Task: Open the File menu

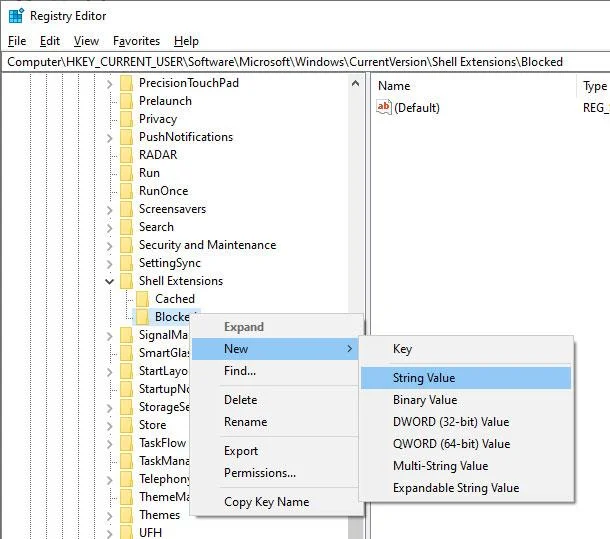Action: click(x=17, y=41)
